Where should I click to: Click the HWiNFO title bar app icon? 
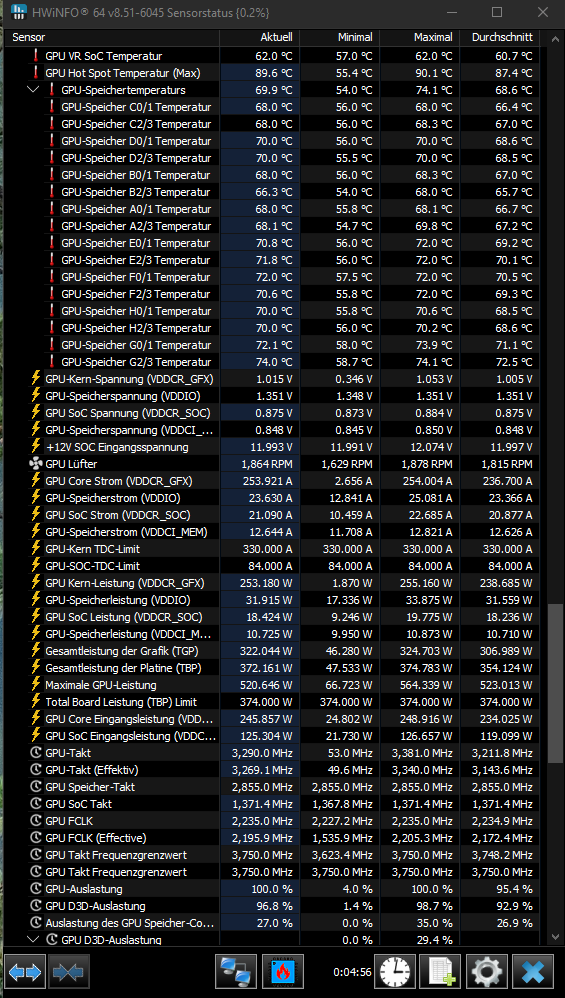coord(20,12)
